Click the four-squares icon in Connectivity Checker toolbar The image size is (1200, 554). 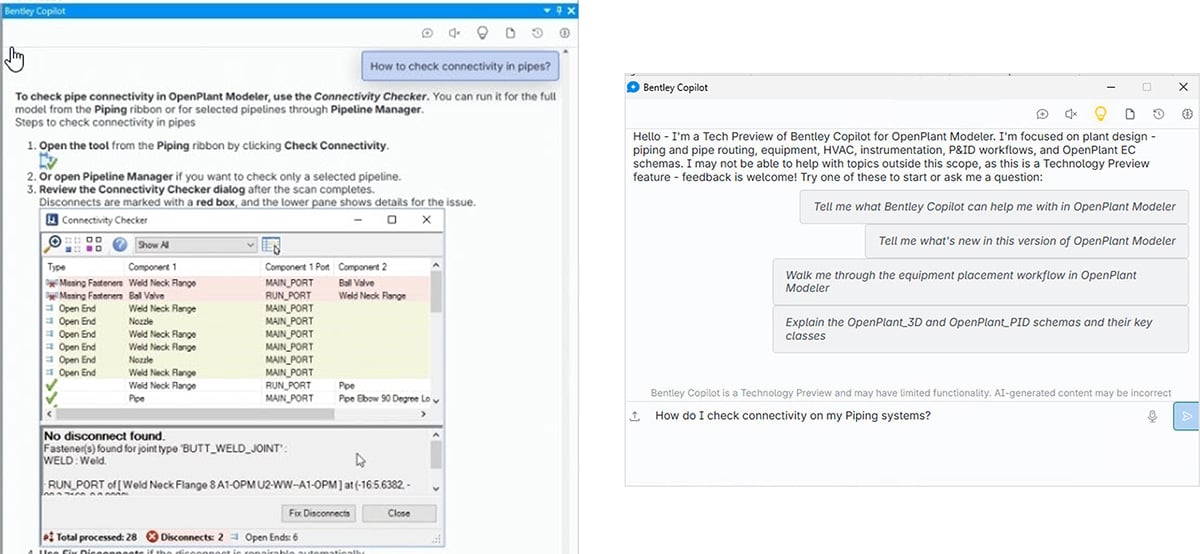coord(94,243)
